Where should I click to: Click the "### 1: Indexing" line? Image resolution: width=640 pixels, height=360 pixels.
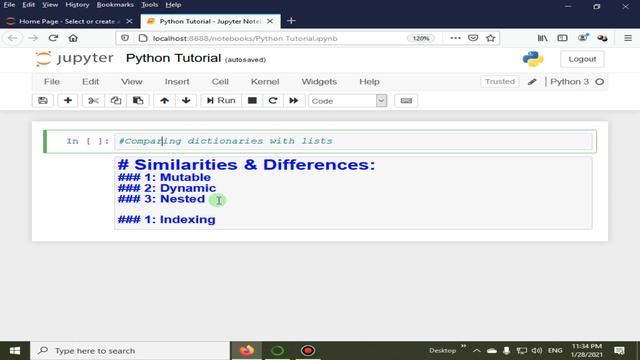[x=167, y=220]
